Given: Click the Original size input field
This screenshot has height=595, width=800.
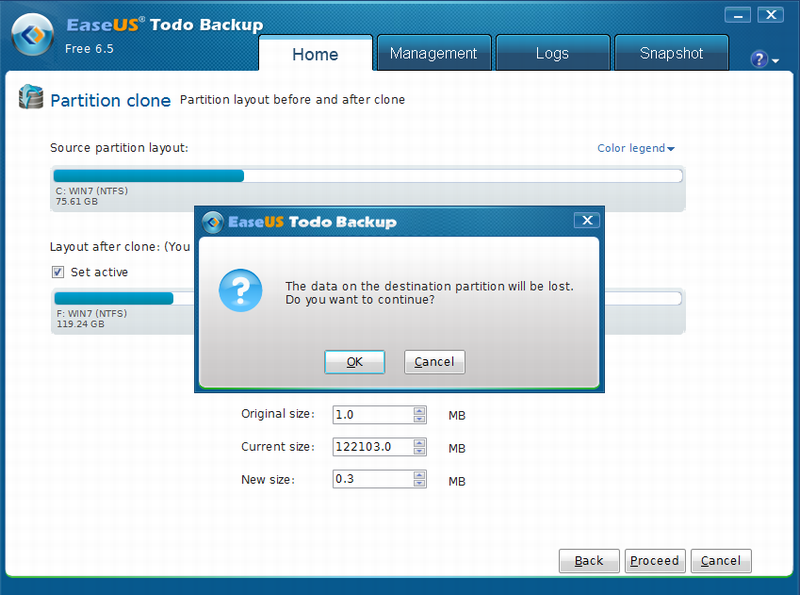Looking at the screenshot, I should [x=373, y=414].
